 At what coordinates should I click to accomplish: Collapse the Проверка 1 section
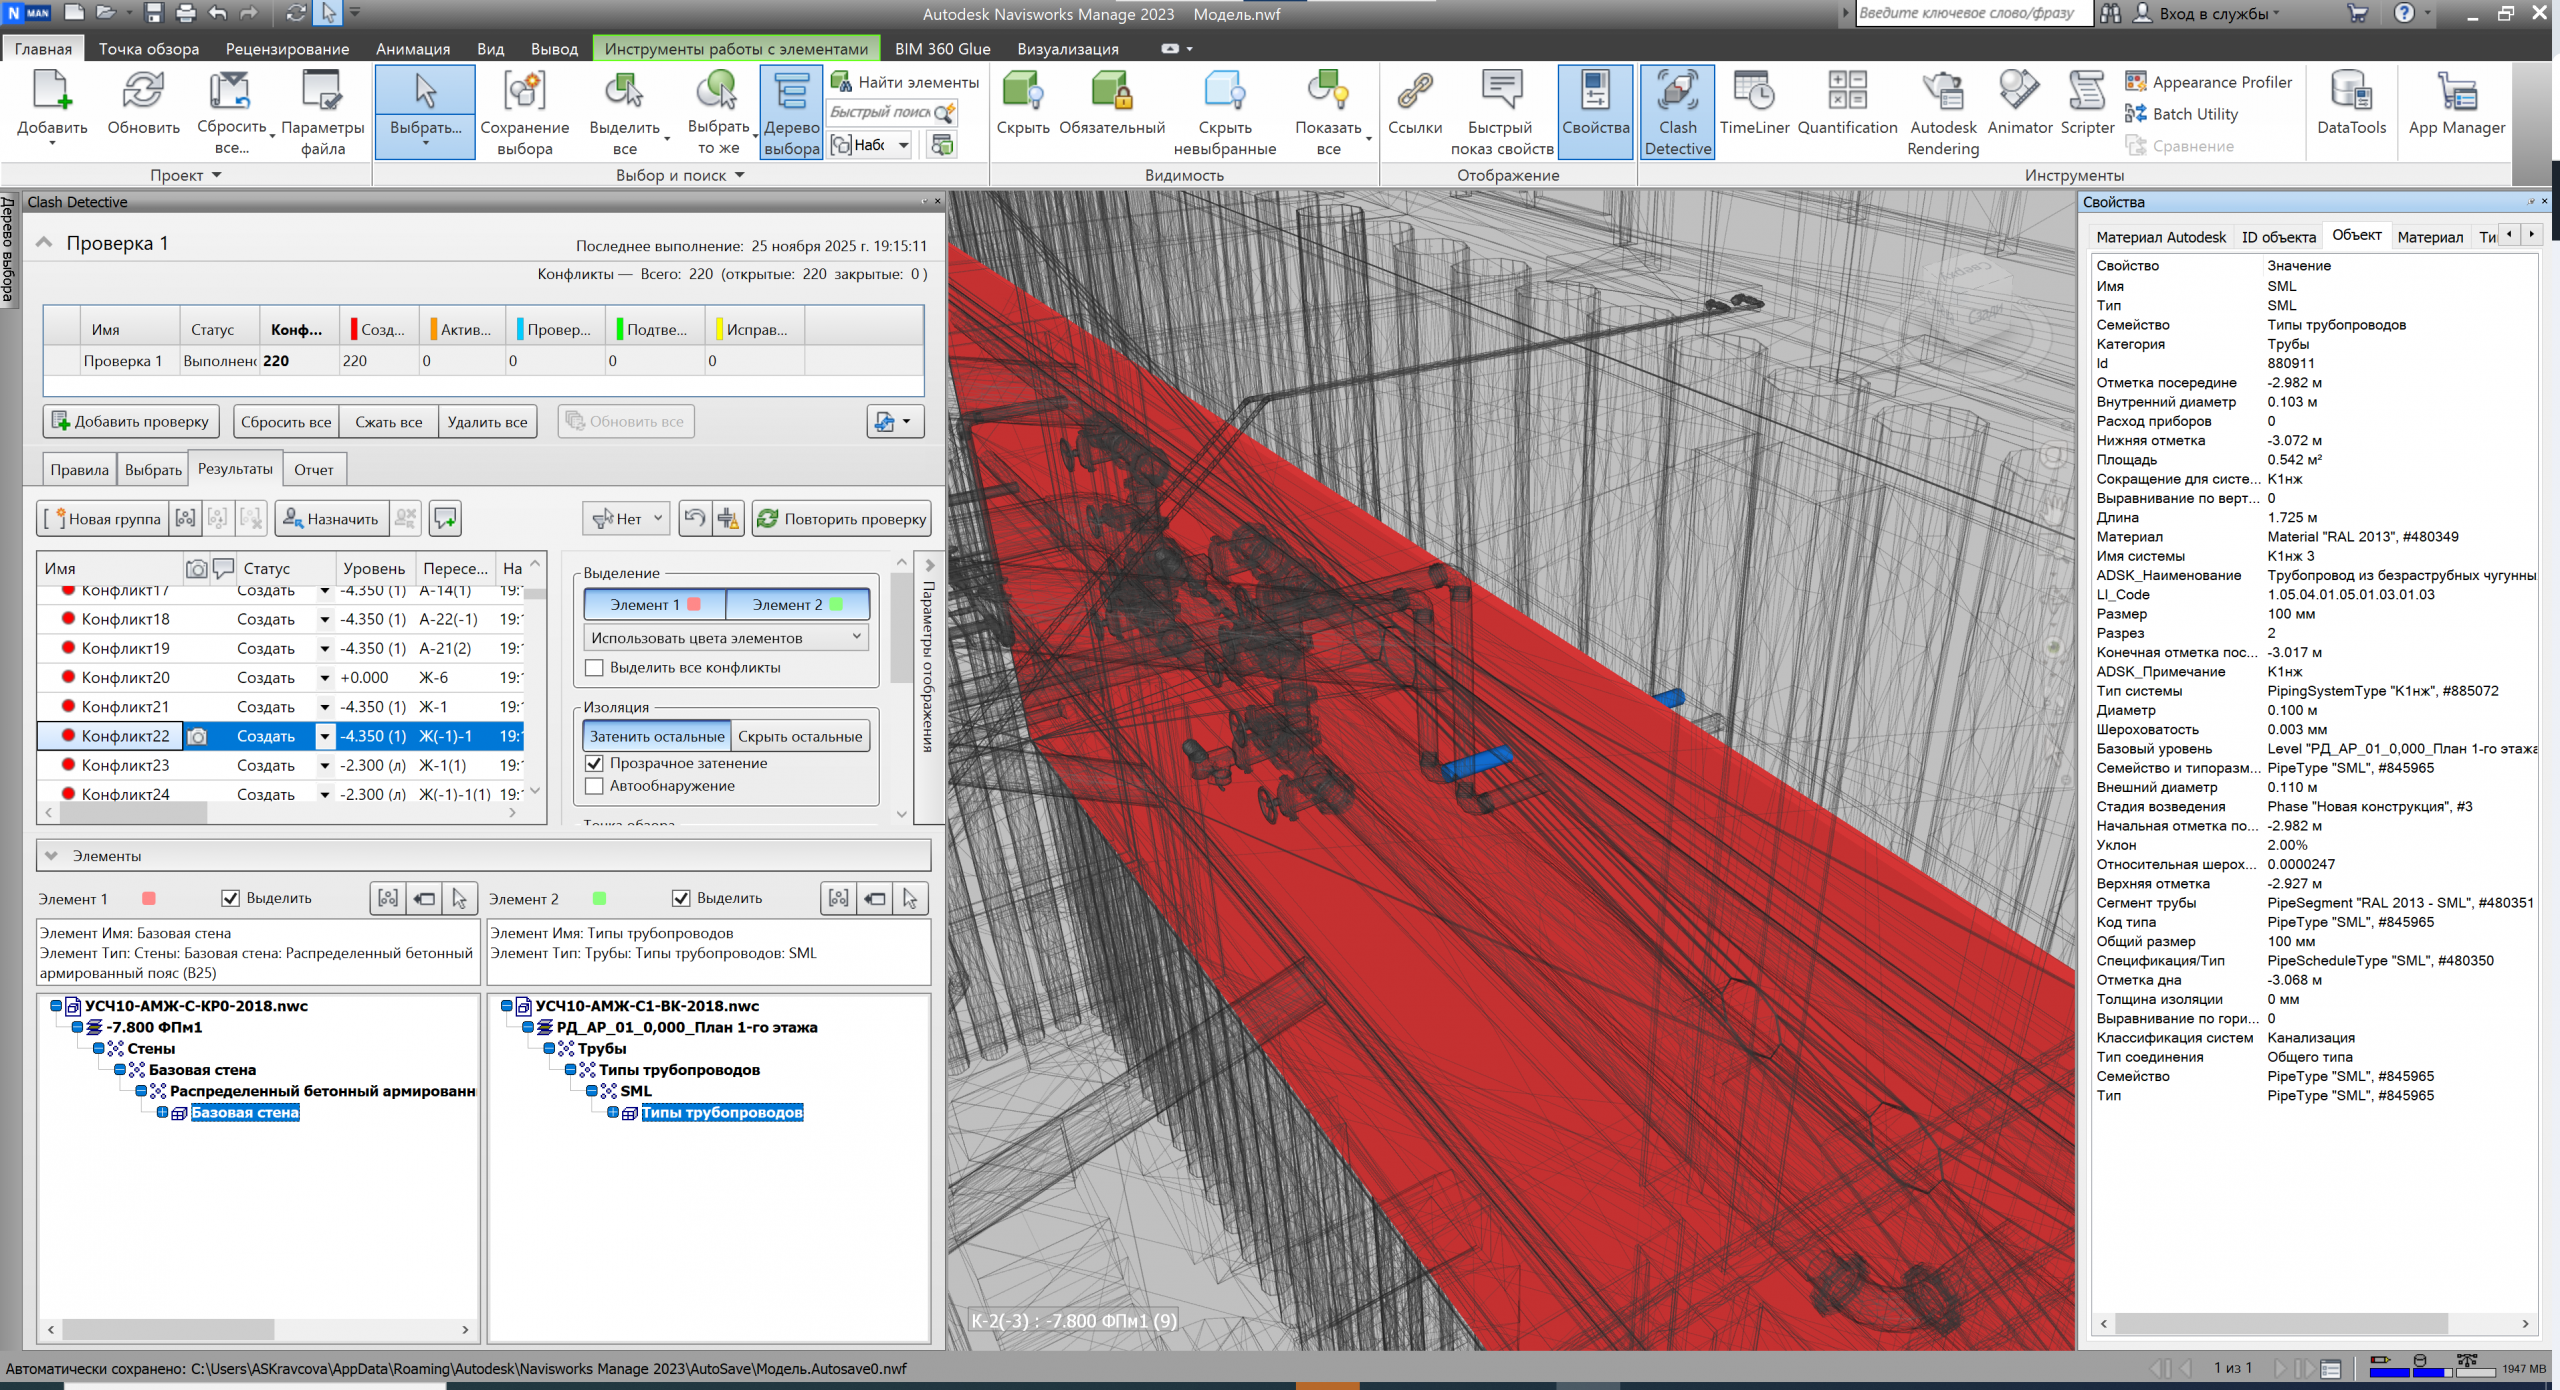[x=43, y=242]
